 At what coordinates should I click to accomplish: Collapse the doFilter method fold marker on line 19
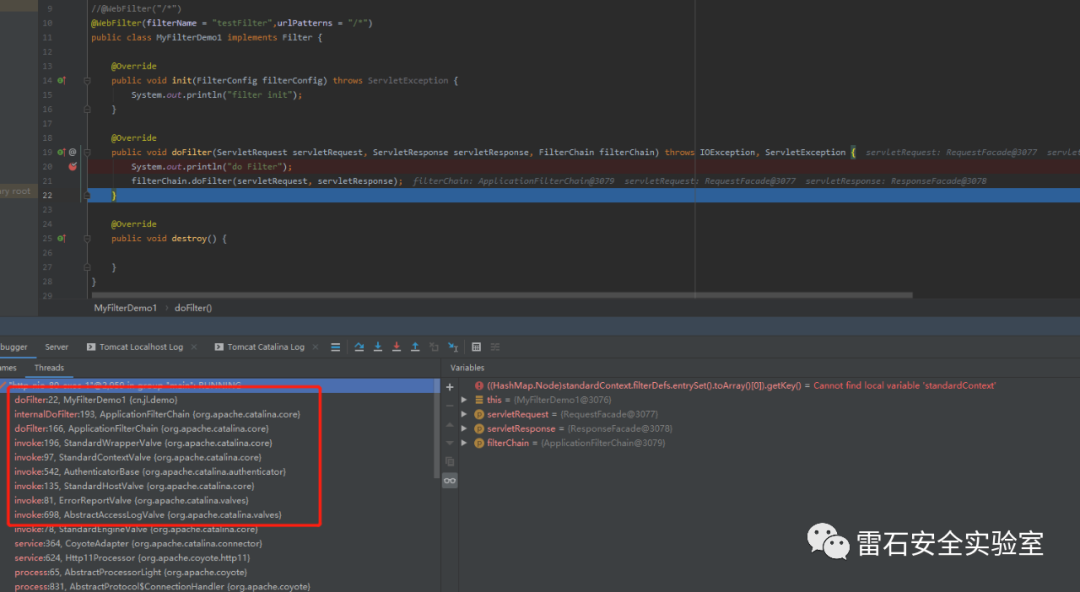[x=87, y=152]
